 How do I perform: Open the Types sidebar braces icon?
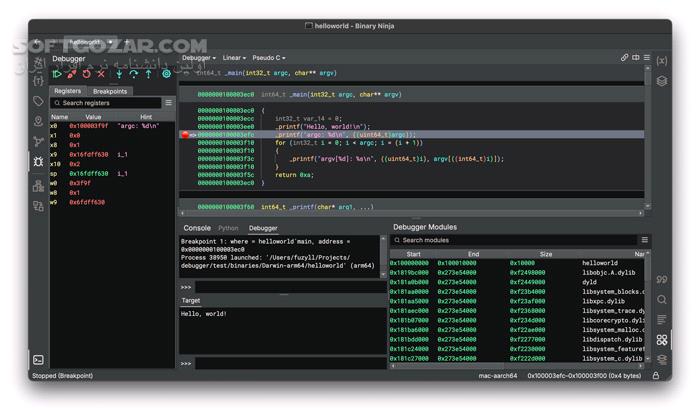[38, 81]
